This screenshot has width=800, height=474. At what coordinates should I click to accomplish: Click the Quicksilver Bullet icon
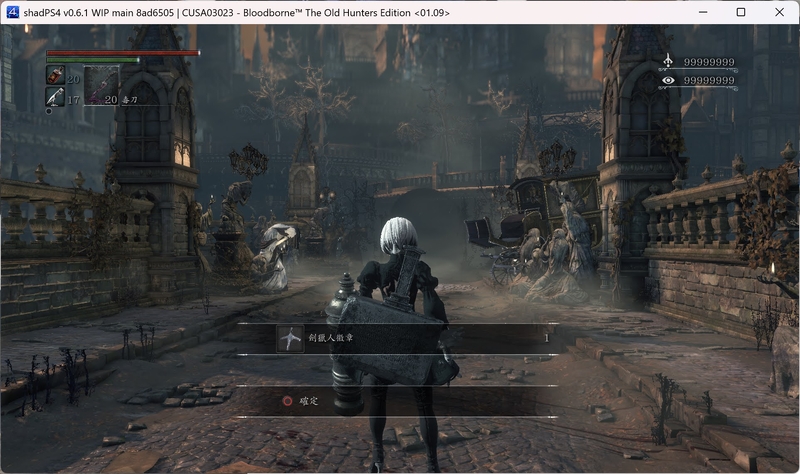tap(55, 97)
